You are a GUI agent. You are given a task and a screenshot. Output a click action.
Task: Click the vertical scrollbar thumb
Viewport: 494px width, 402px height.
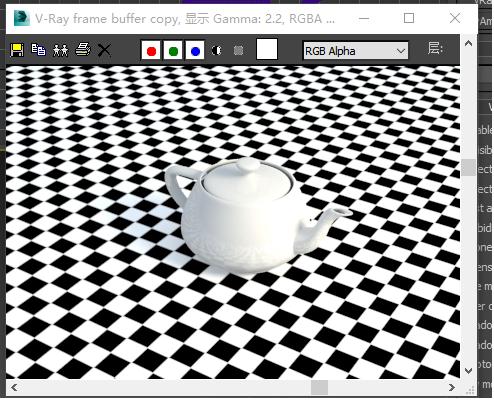point(468,167)
